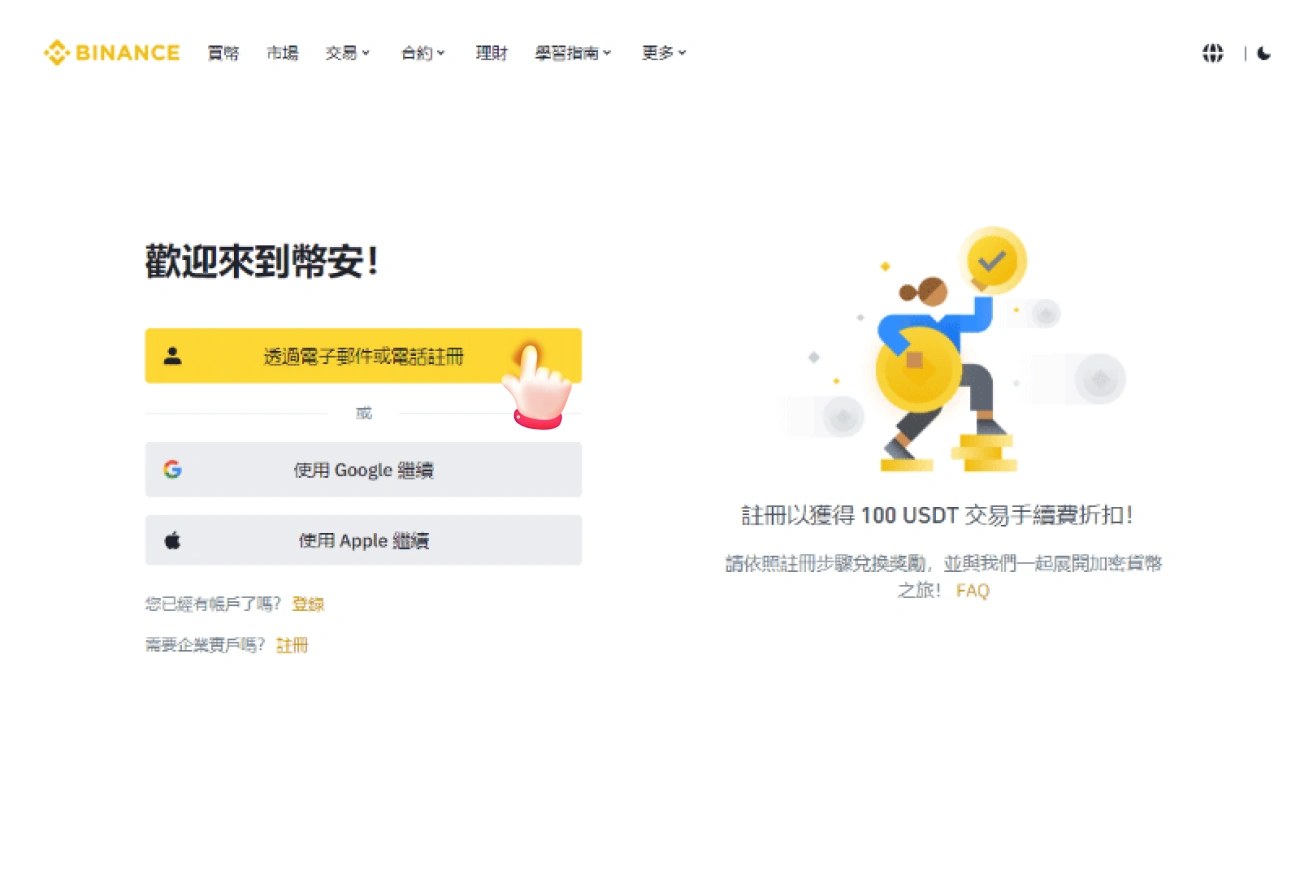Viewport: 1300px width, 886px height.
Task: Expand the 學習指南 dropdown menu
Action: 573,53
